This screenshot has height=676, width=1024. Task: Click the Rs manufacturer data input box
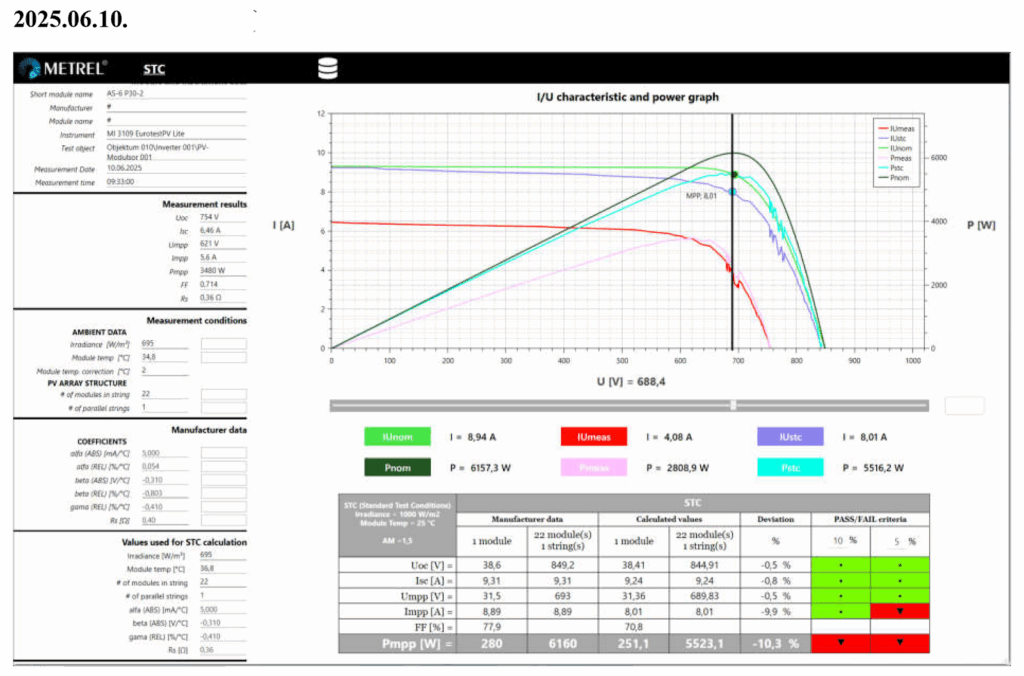[x=223, y=519]
